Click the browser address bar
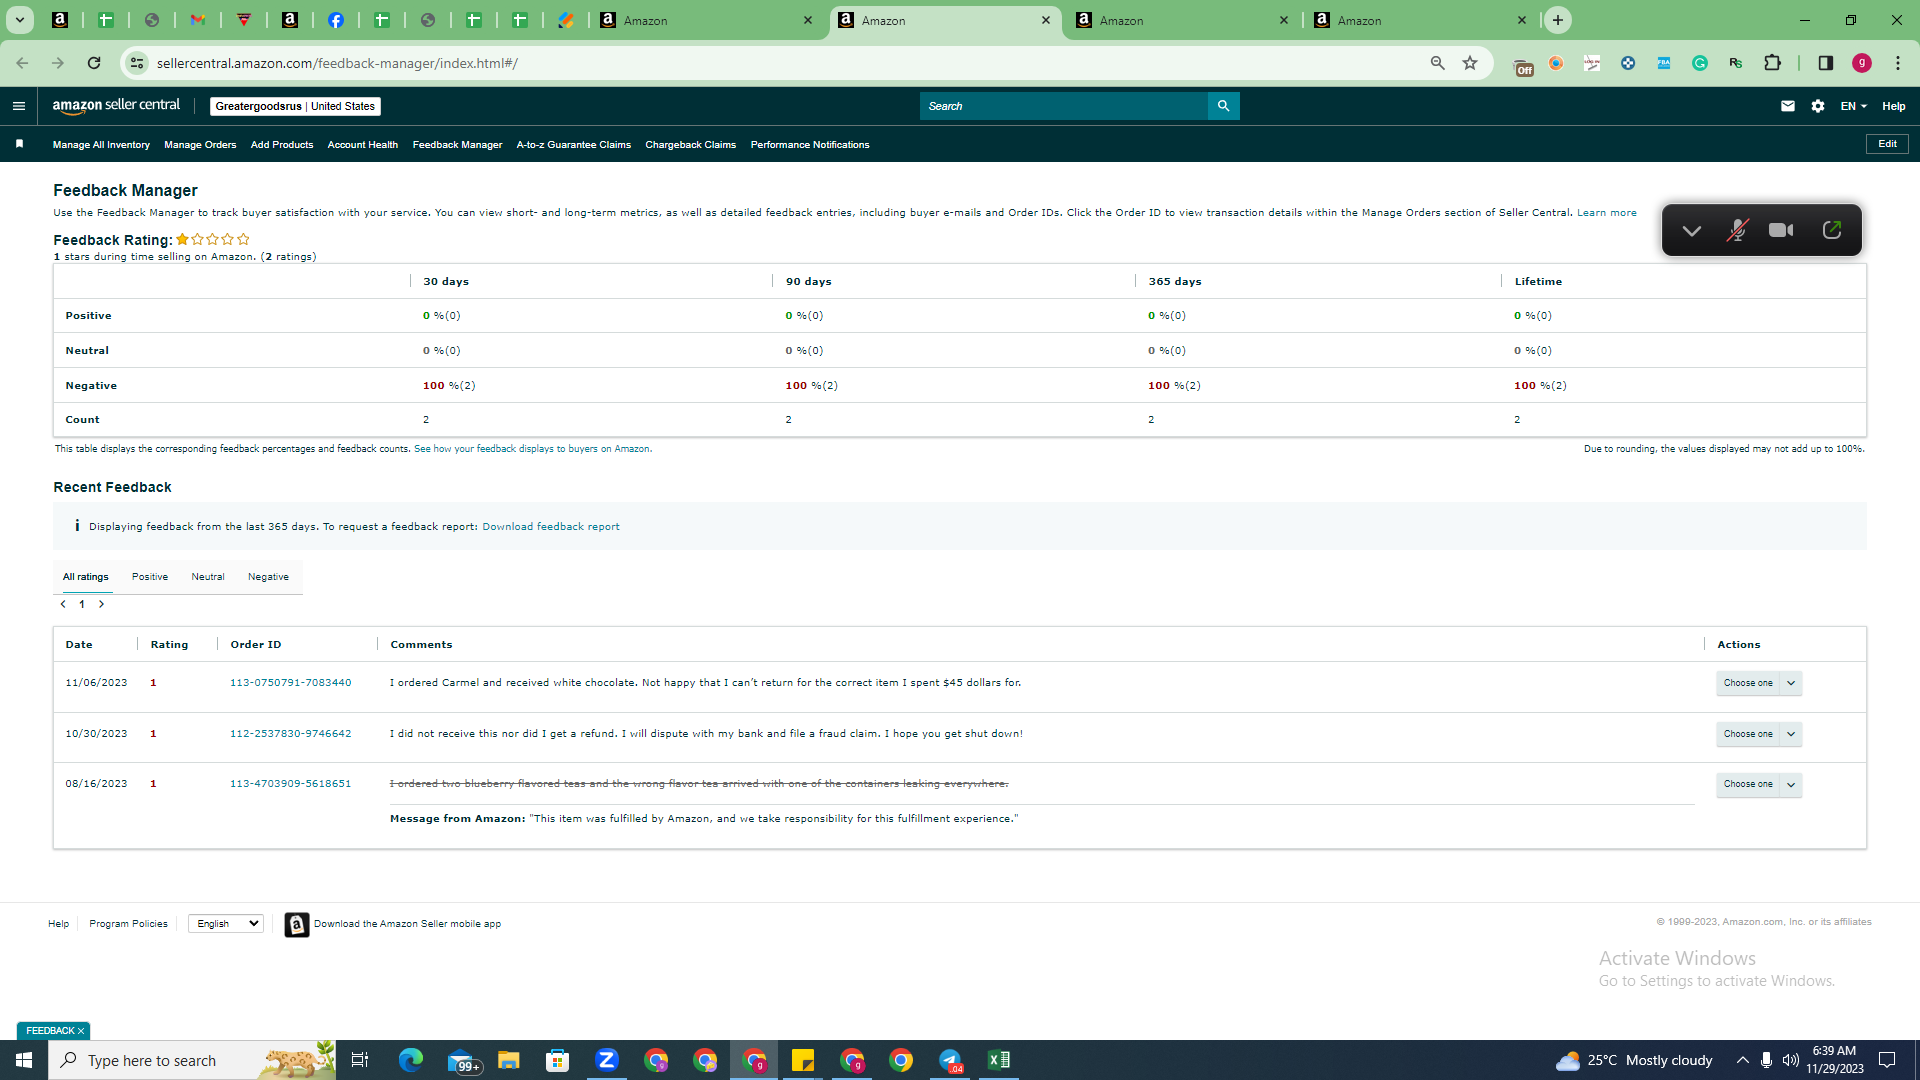 tap(780, 63)
